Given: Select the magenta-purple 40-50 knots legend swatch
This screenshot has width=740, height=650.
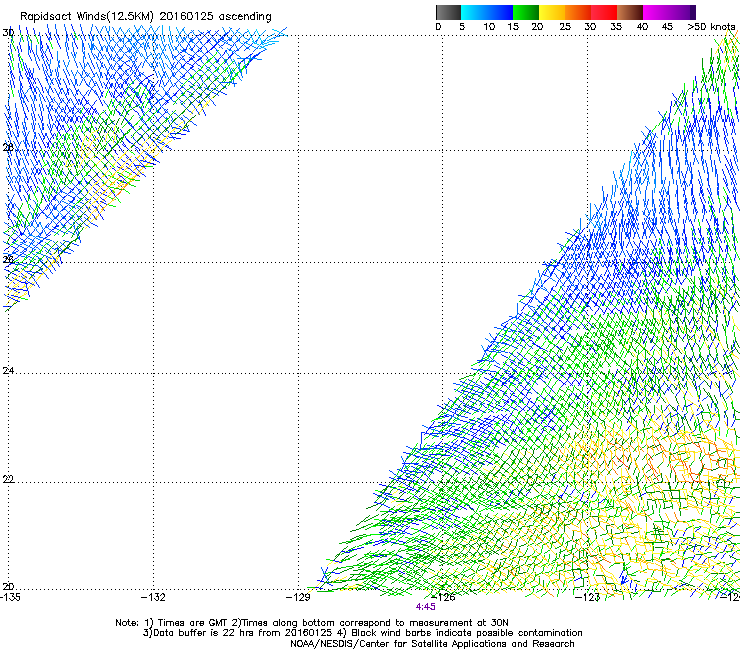Looking at the screenshot, I should coord(669,12).
